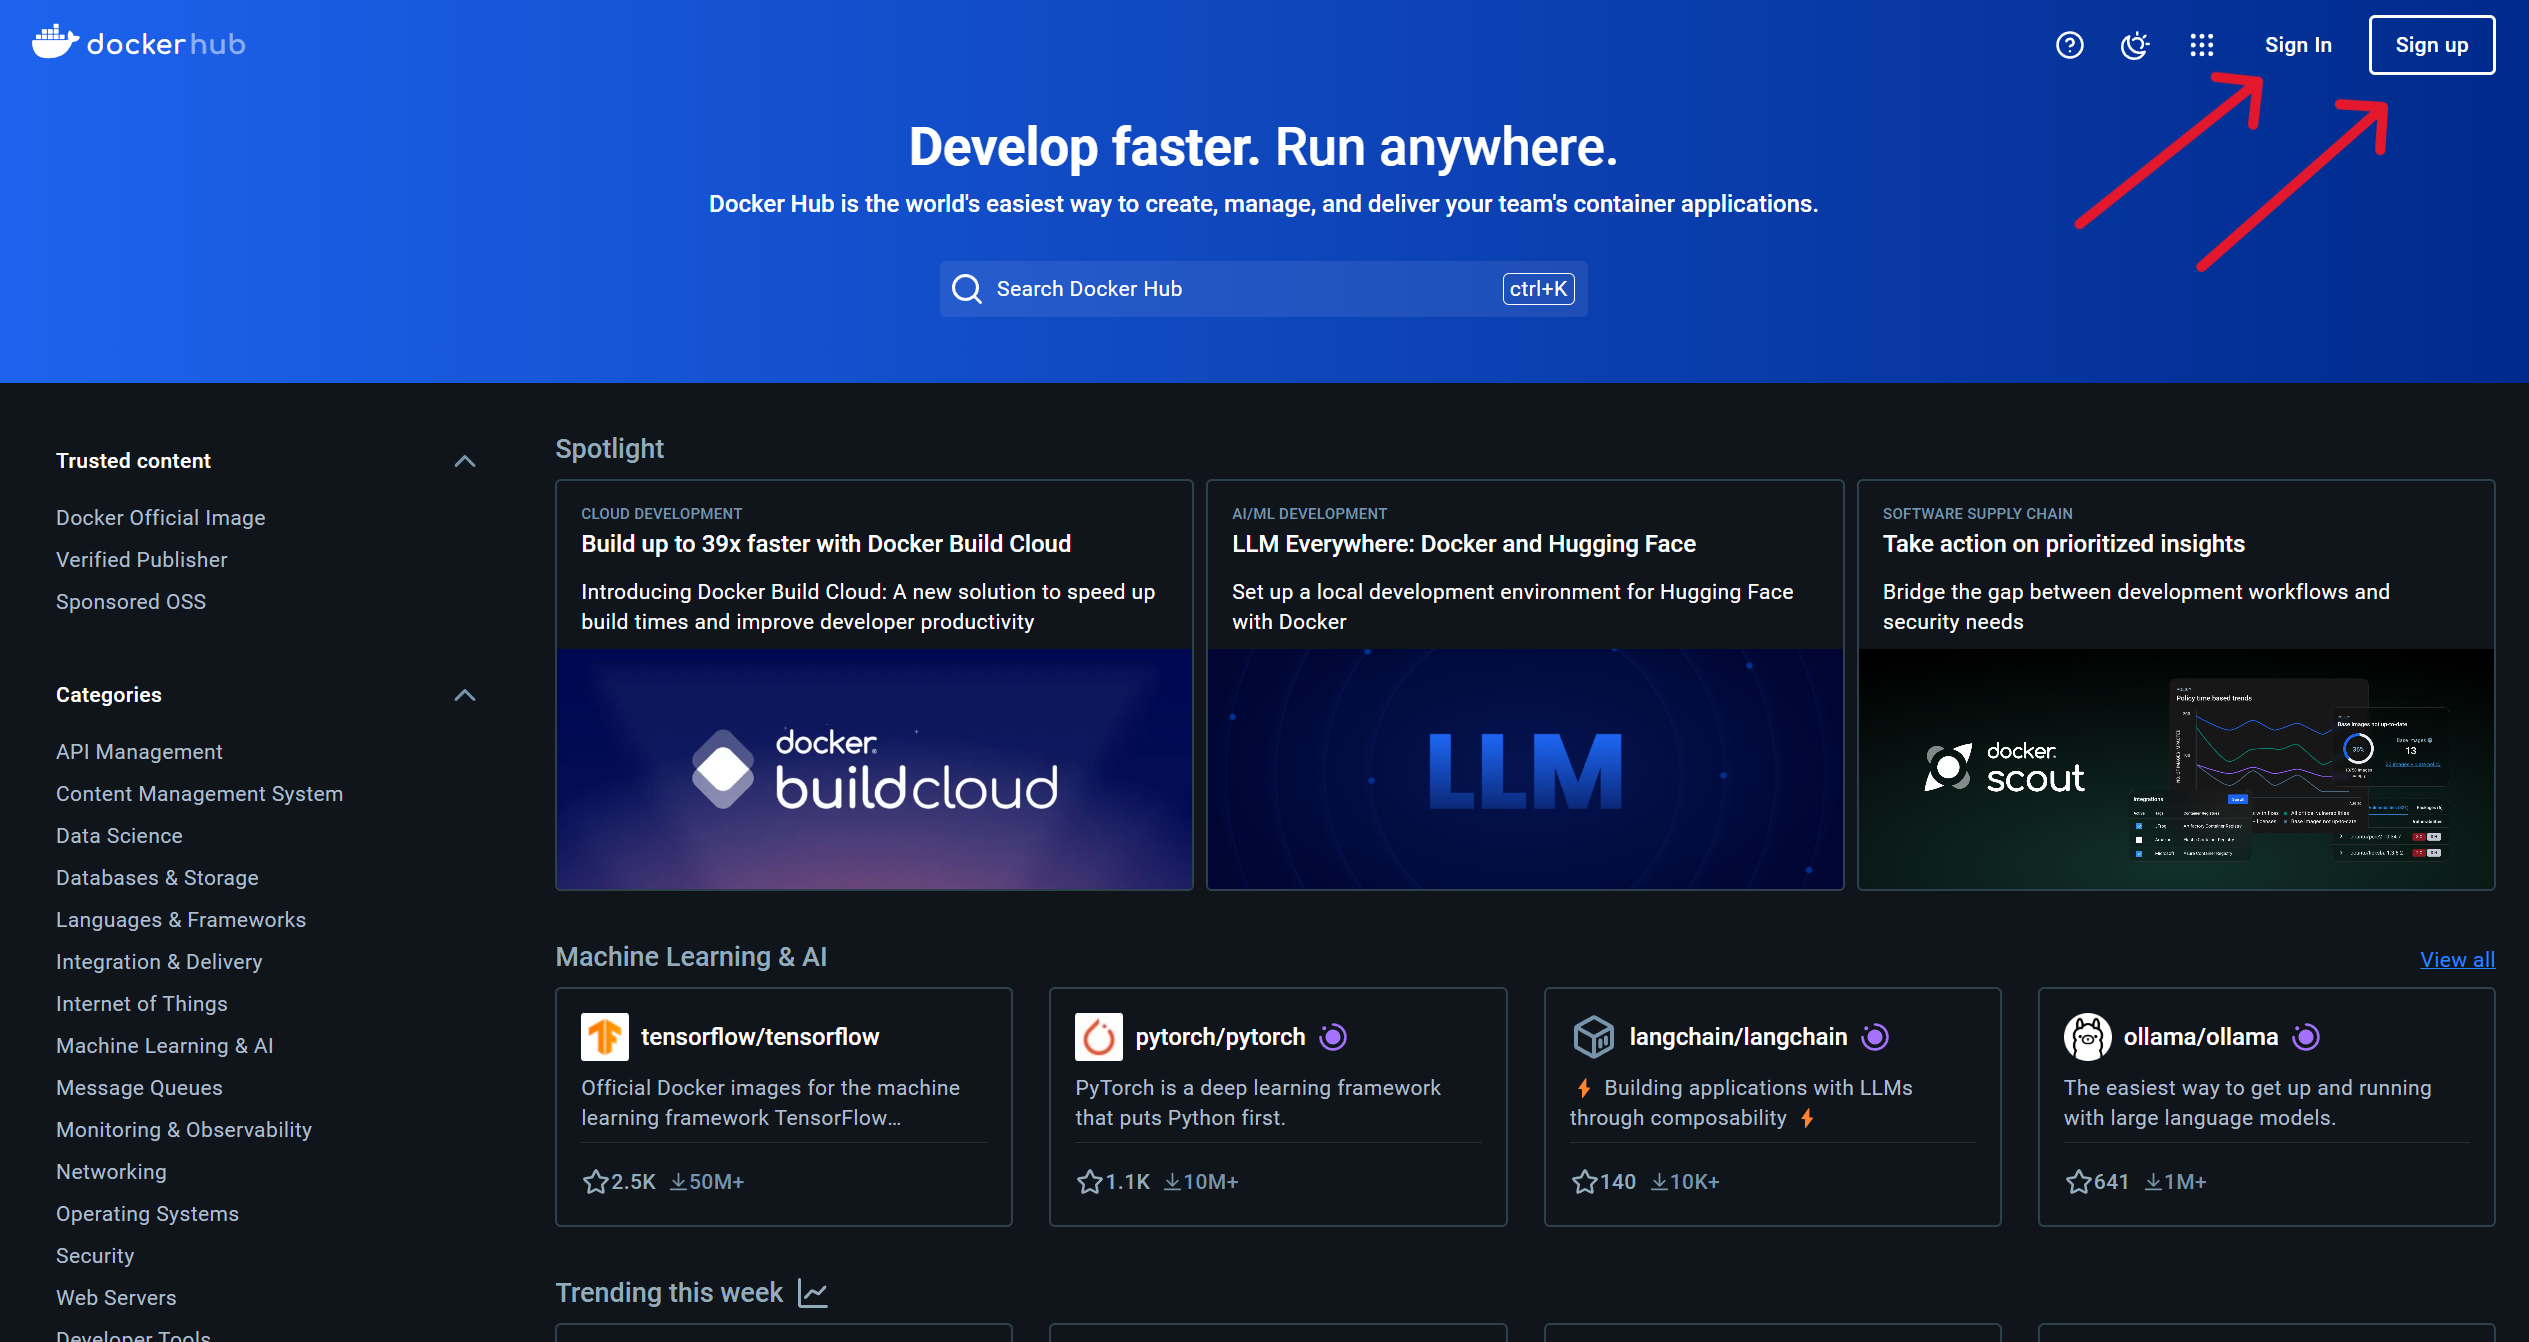Click the Sign up button
The width and height of the screenshot is (2529, 1342).
[x=2431, y=45]
